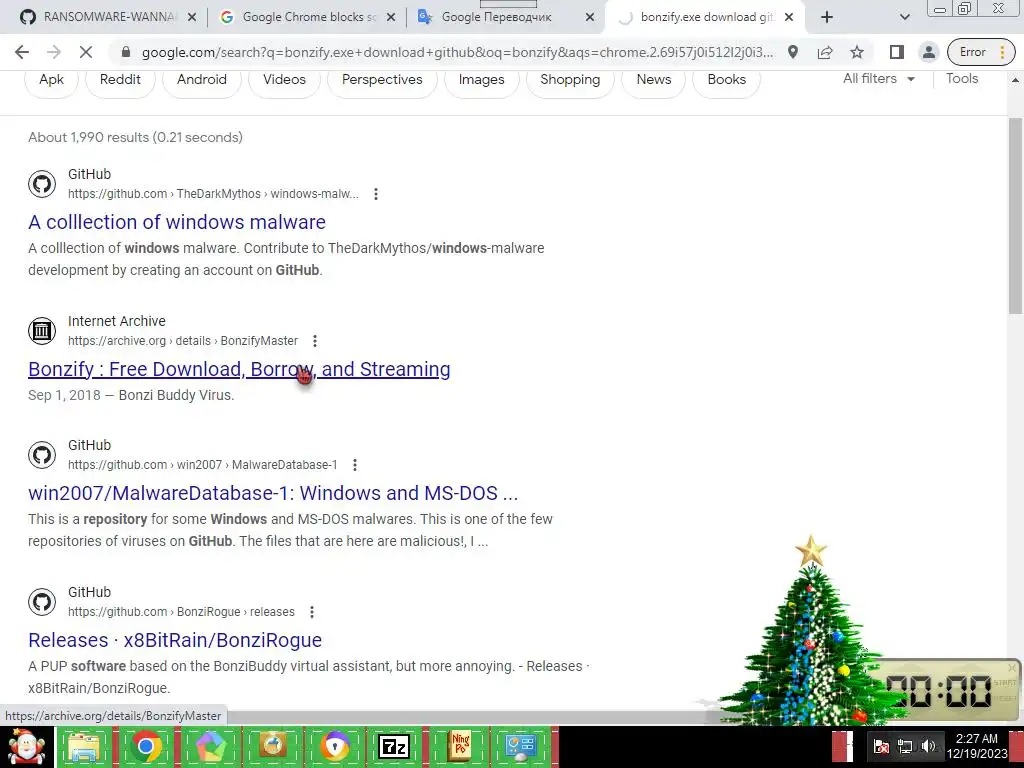Open the Chrome profile avatar menu

(929, 52)
